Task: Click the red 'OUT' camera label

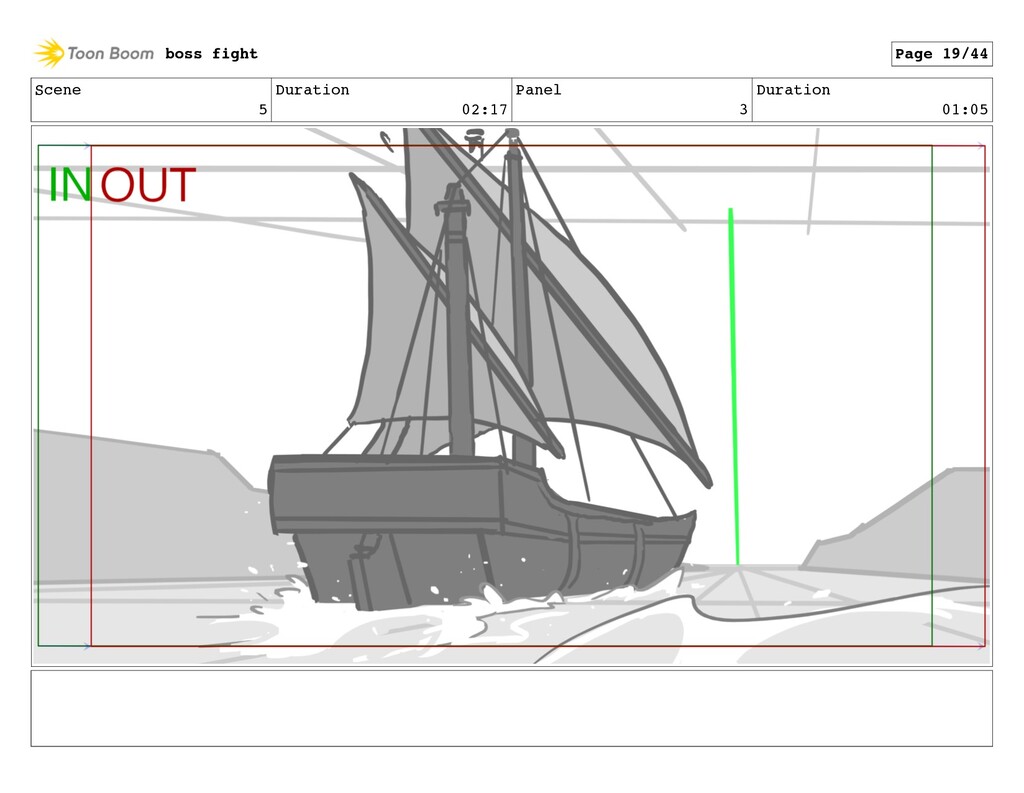Action: pyautogui.click(x=148, y=185)
